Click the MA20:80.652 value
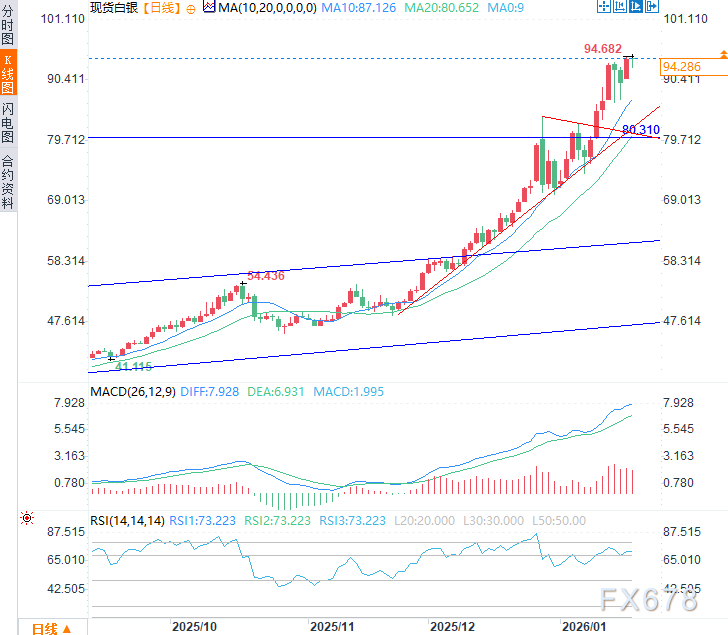This screenshot has height=635, width=728. pos(442,8)
